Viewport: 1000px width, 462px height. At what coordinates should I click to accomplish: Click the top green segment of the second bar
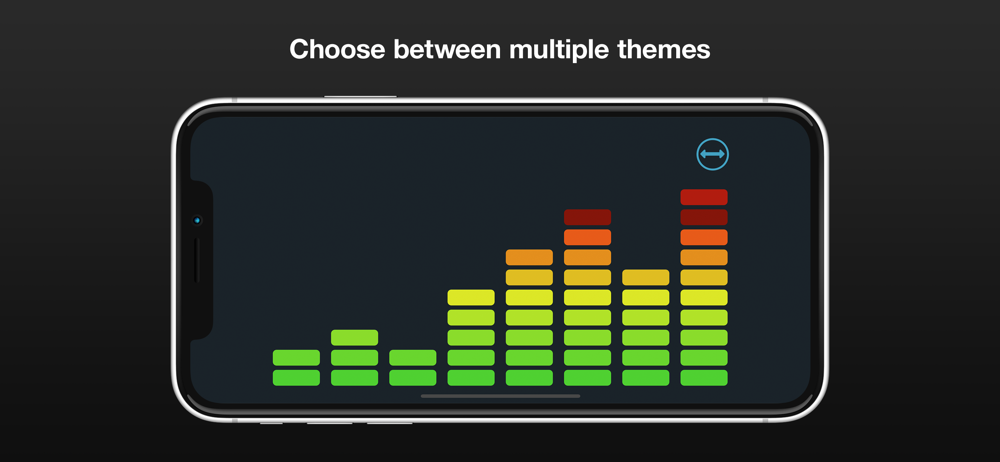coord(354,337)
